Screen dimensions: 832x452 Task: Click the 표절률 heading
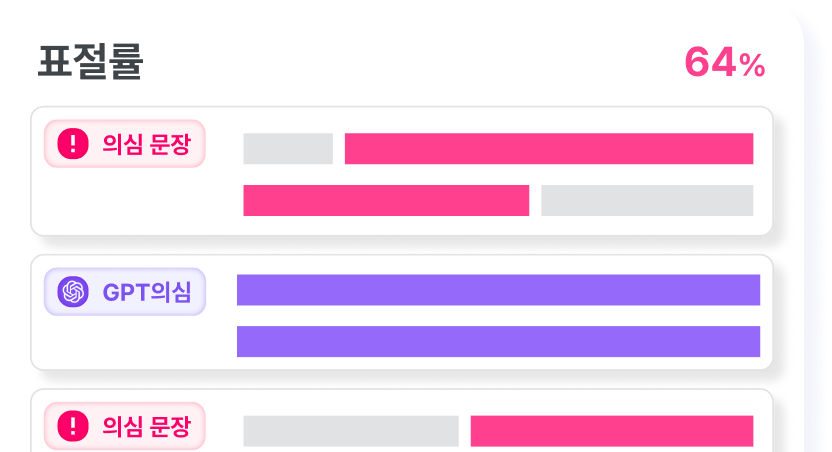click(90, 62)
